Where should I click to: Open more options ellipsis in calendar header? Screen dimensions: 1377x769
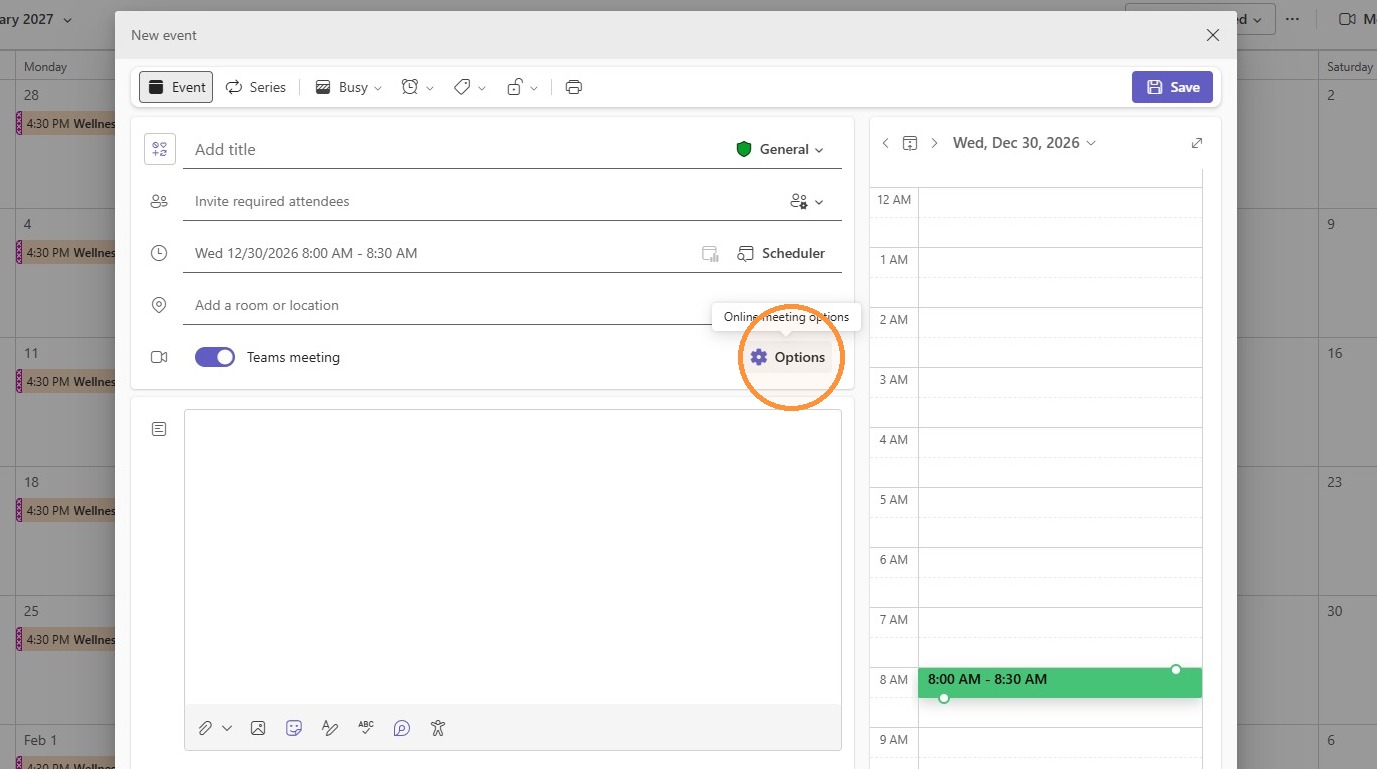pos(1293,19)
